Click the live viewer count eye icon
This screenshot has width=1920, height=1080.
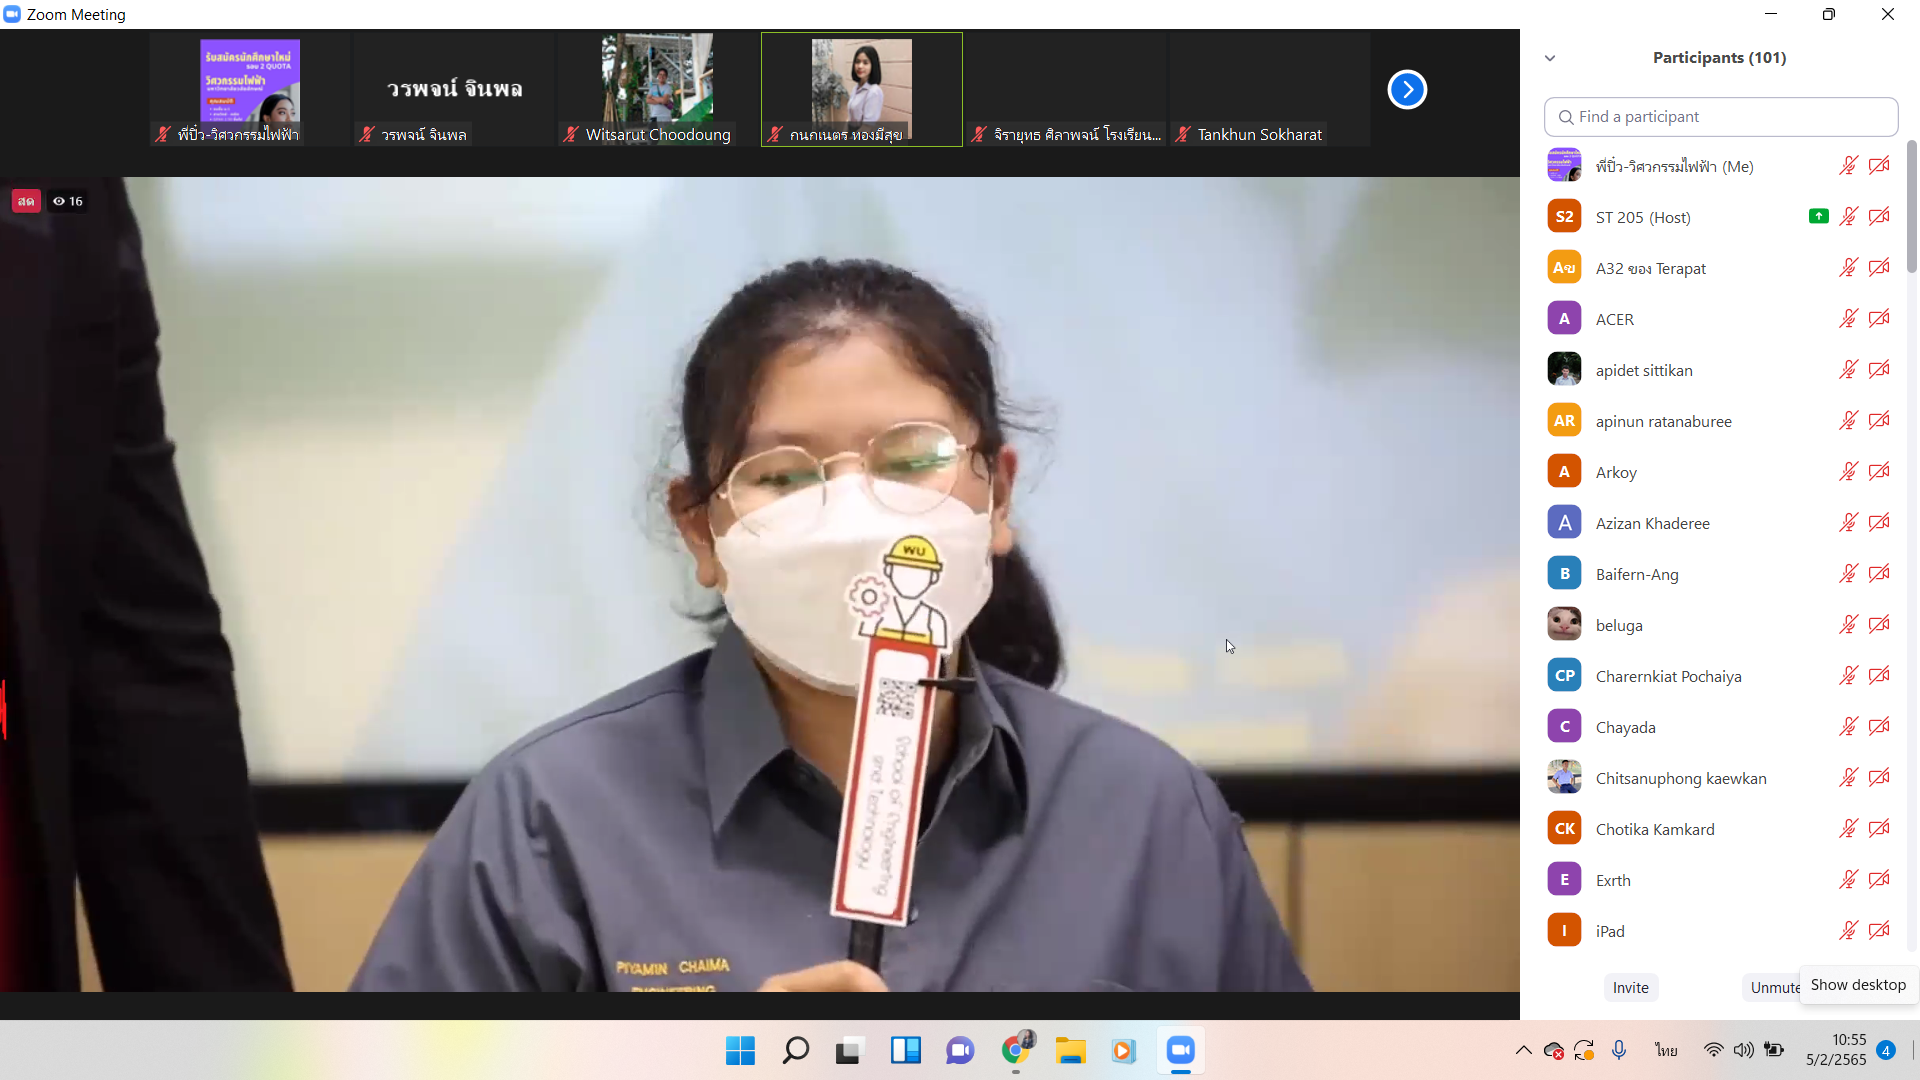59,201
